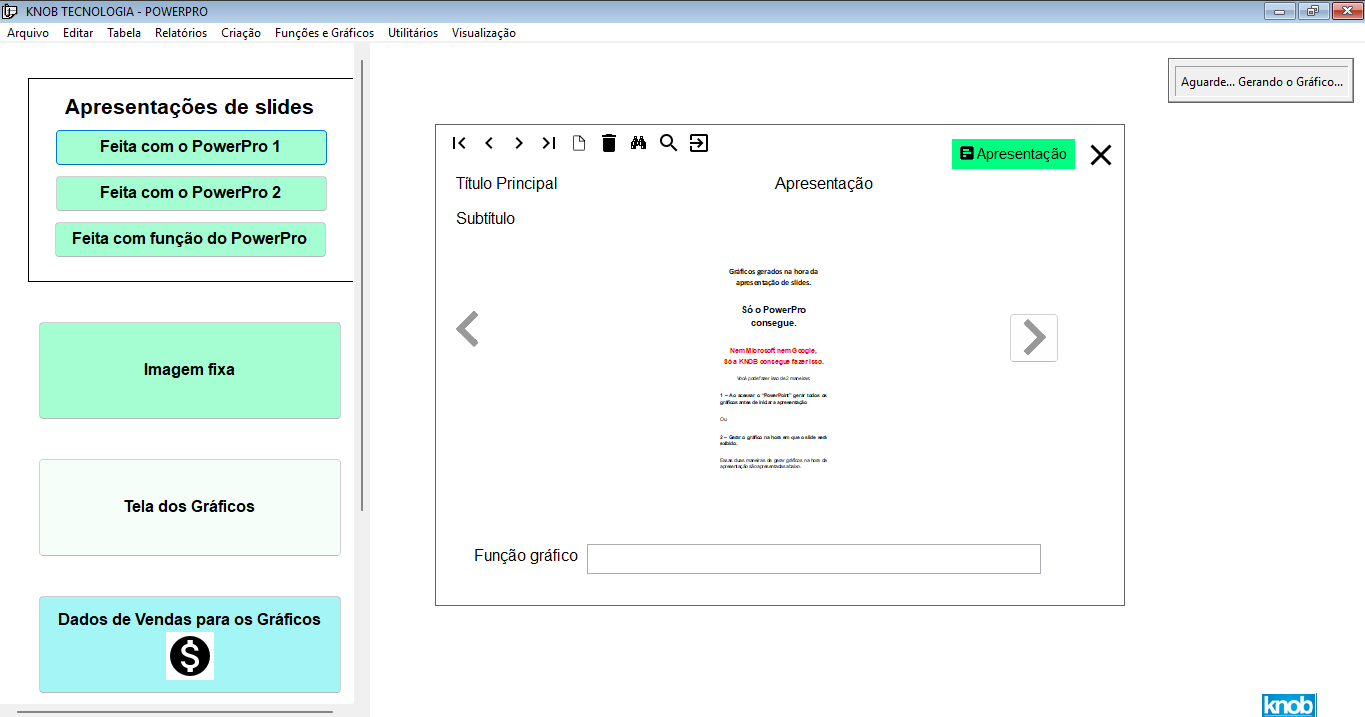Go to first record icon
Viewport: 1365px width, 717px height.
[459, 143]
